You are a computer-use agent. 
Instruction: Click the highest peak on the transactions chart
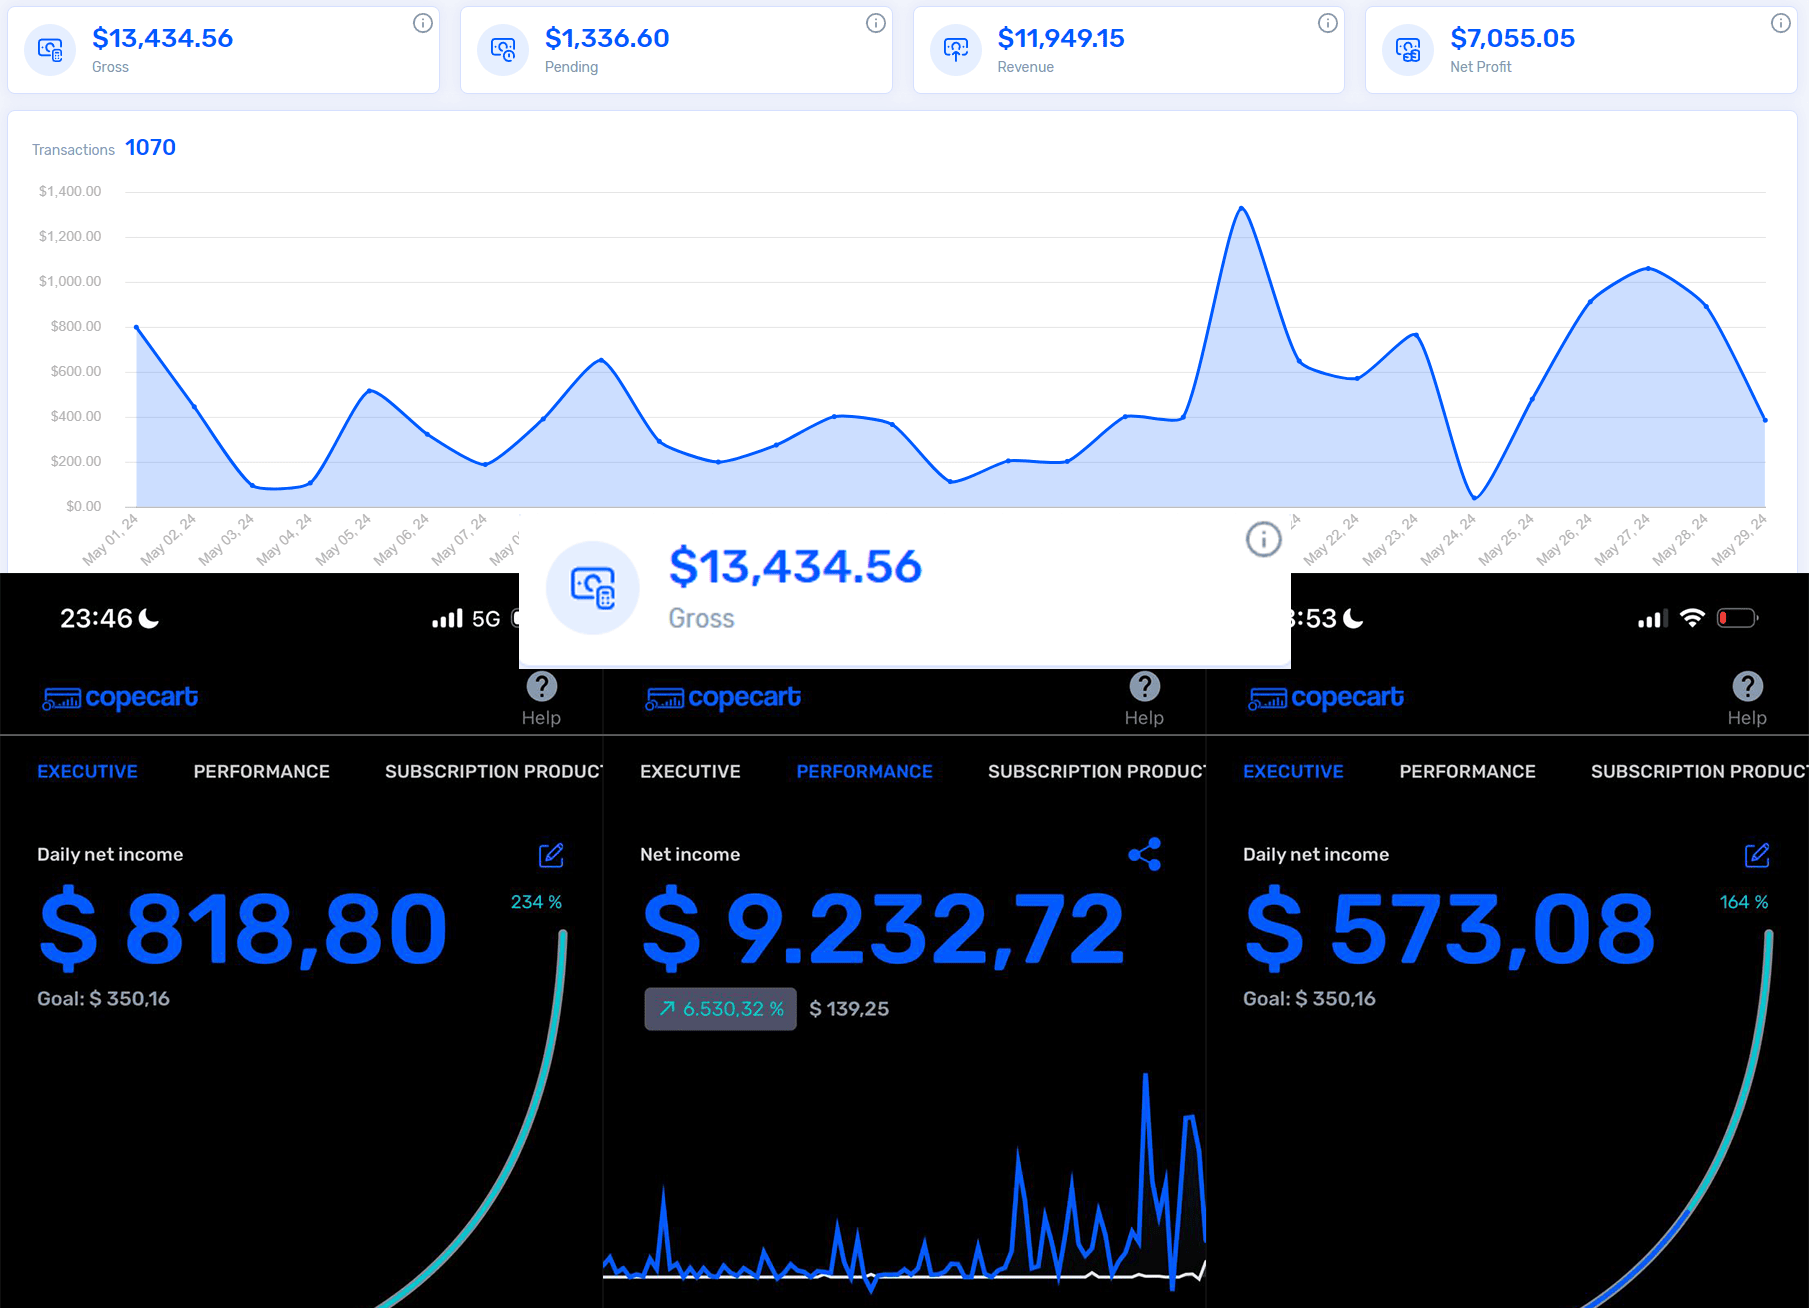(x=1241, y=208)
